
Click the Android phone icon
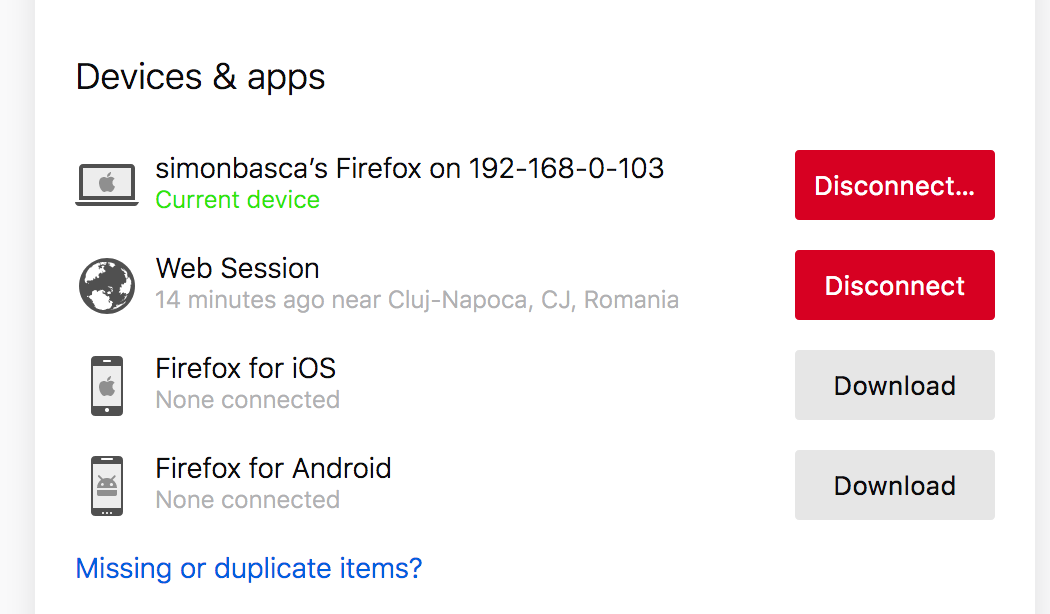[x=107, y=486]
